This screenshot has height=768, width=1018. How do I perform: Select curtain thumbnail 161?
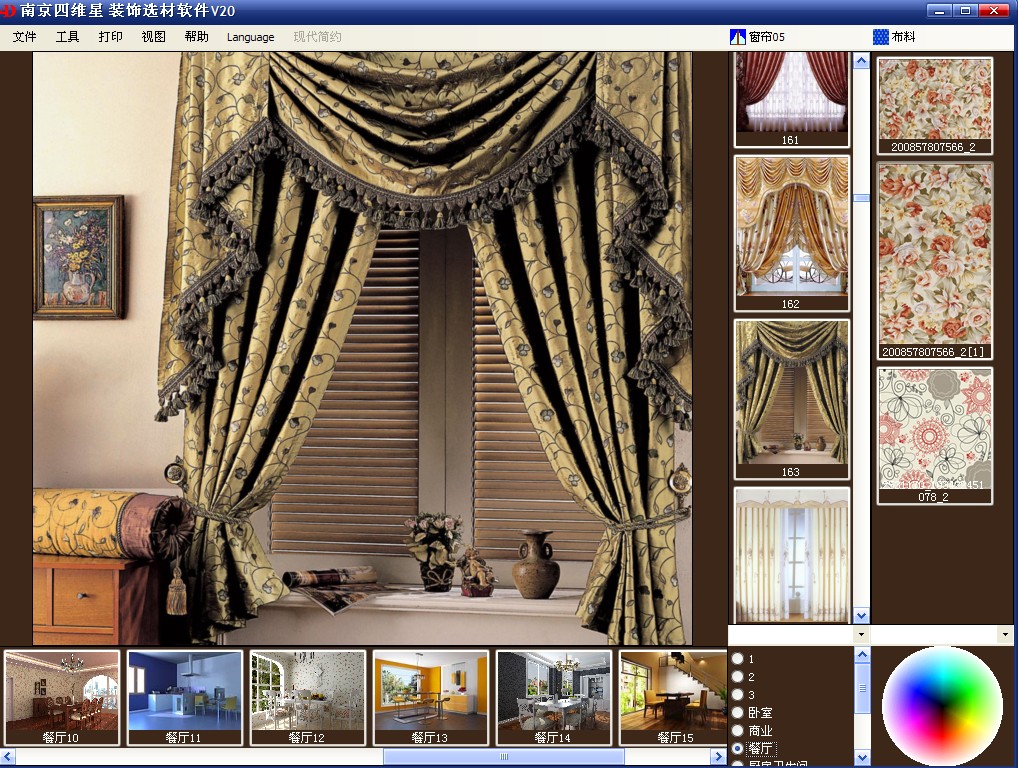[x=791, y=99]
